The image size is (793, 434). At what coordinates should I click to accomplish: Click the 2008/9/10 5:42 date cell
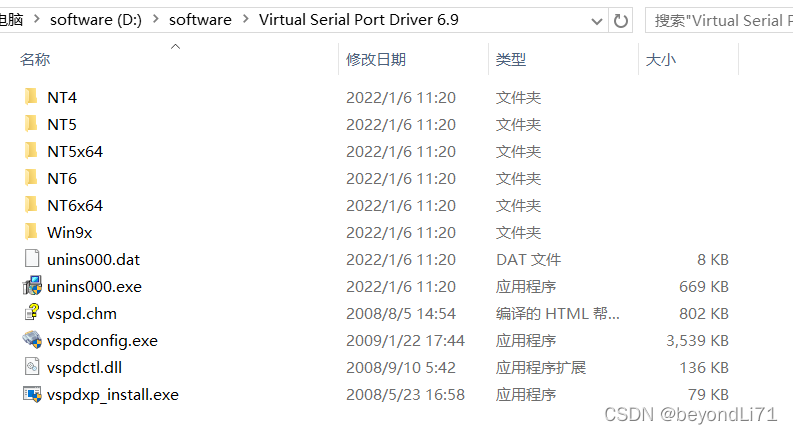401,368
